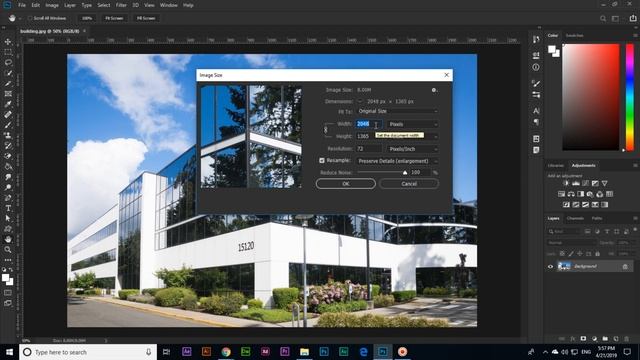
Task: Uncheck the Resample checkbox
Action: 322,160
